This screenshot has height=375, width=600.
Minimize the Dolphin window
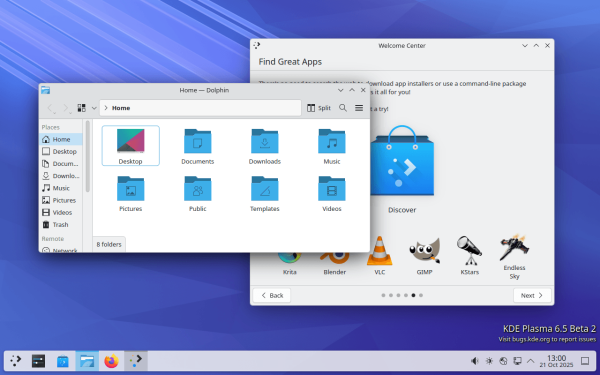click(x=341, y=90)
